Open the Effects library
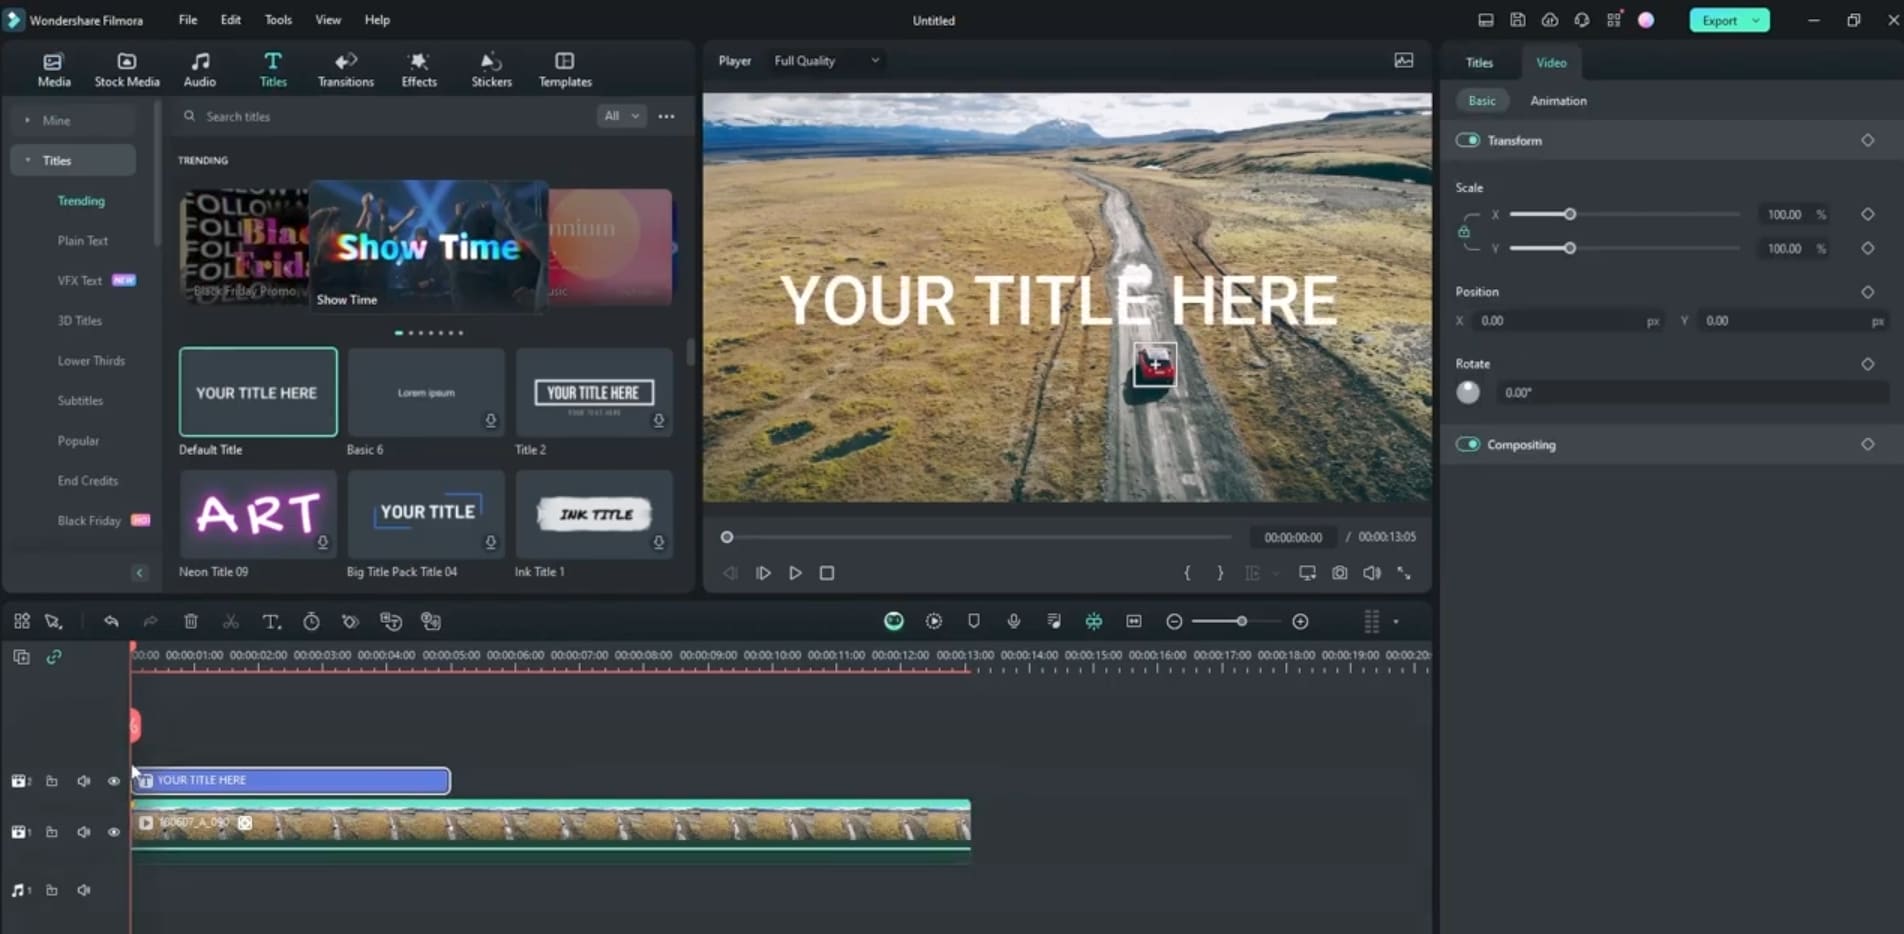This screenshot has width=1904, height=934. point(419,70)
